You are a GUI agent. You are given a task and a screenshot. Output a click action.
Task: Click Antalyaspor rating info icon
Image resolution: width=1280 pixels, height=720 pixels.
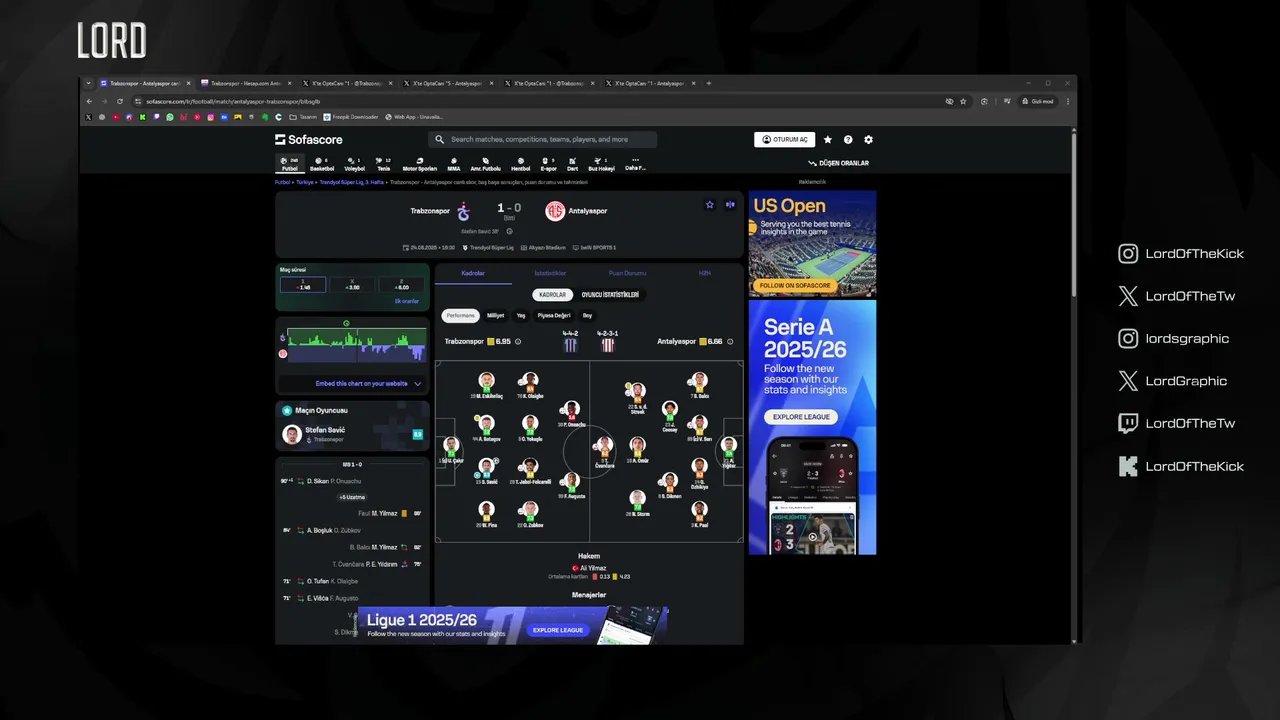coord(731,342)
